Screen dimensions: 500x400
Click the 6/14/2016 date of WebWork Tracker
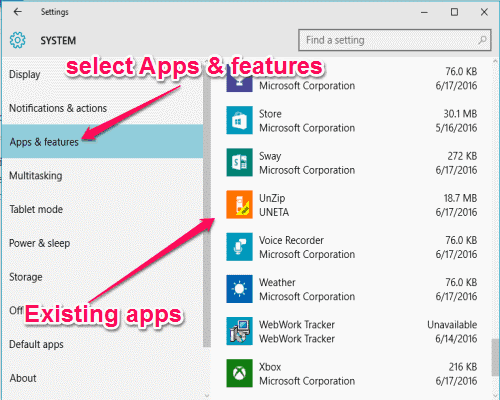[x=456, y=339]
